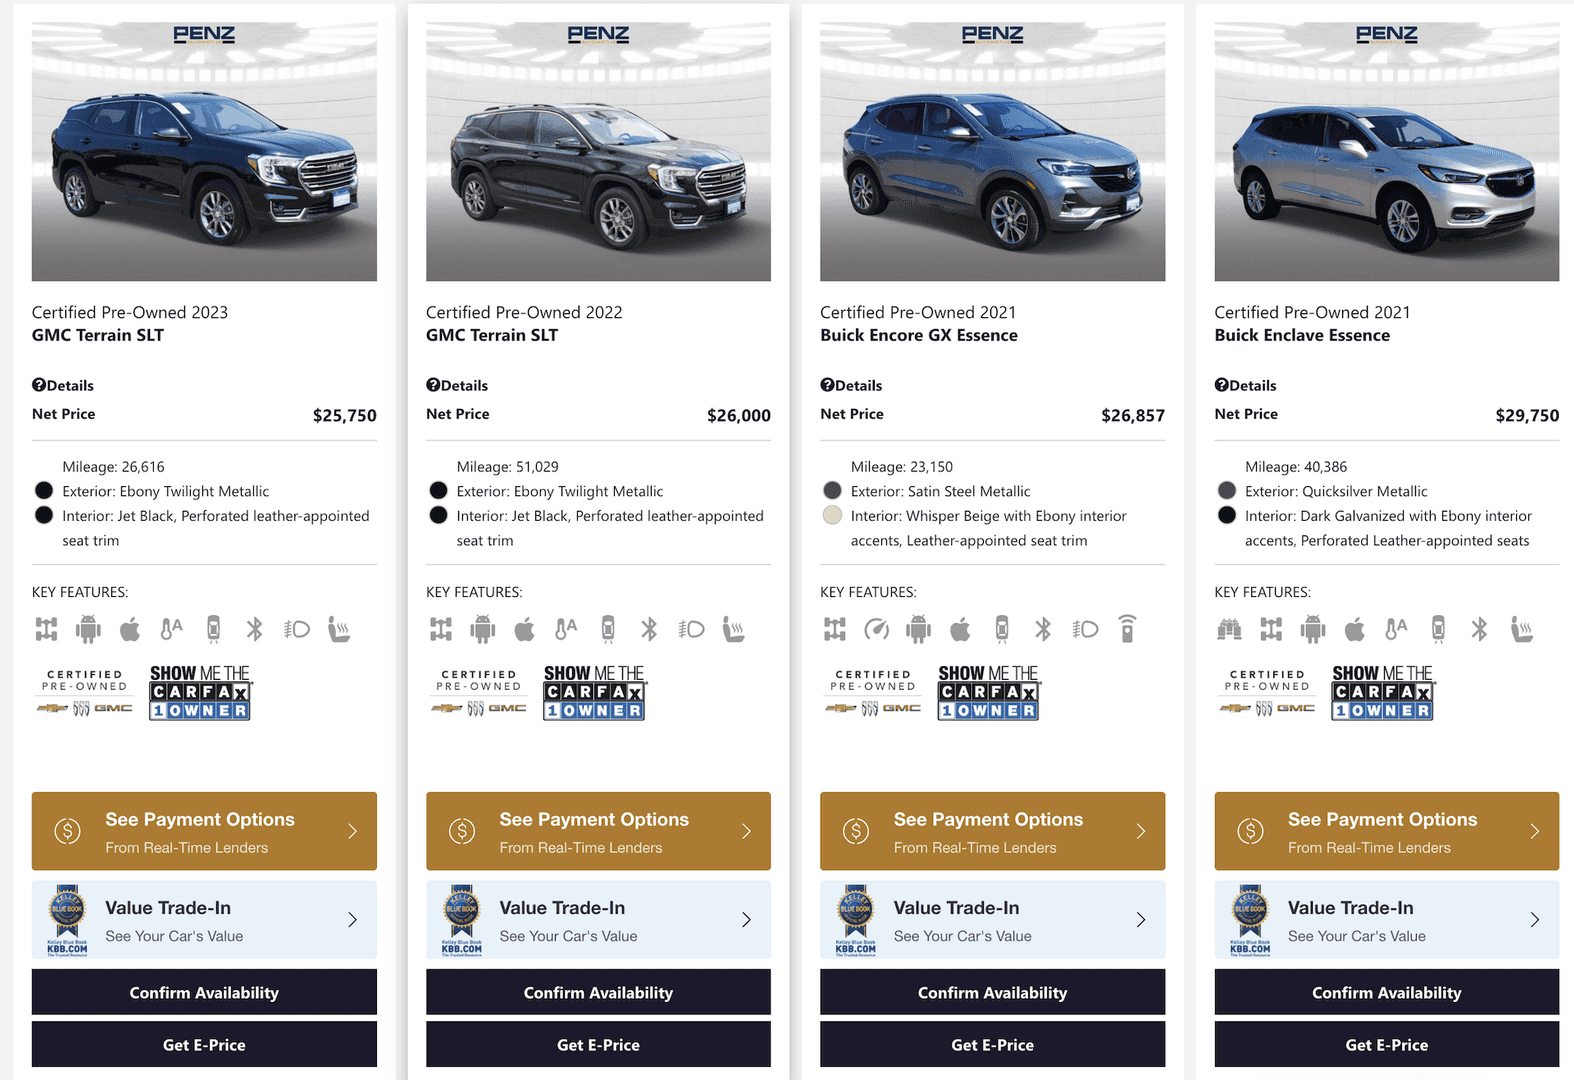Click the fog lamp feature icon under 2022 Terrain

[690, 629]
